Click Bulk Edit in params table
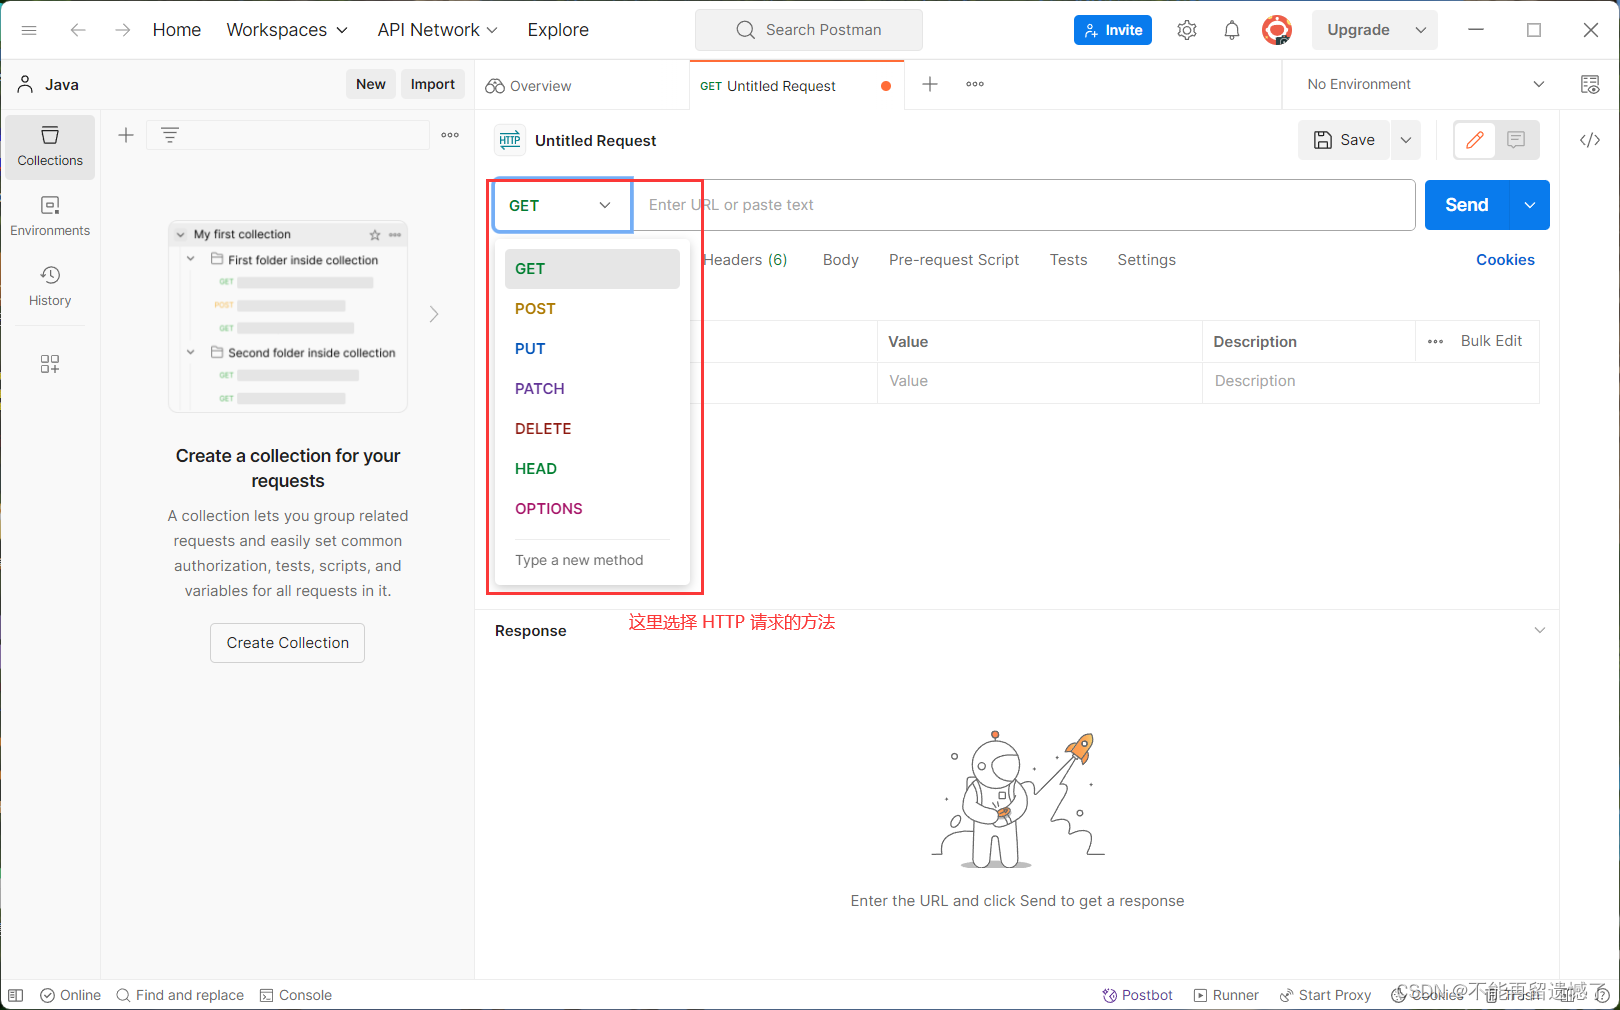The width and height of the screenshot is (1620, 1010). pyautogui.click(x=1491, y=341)
